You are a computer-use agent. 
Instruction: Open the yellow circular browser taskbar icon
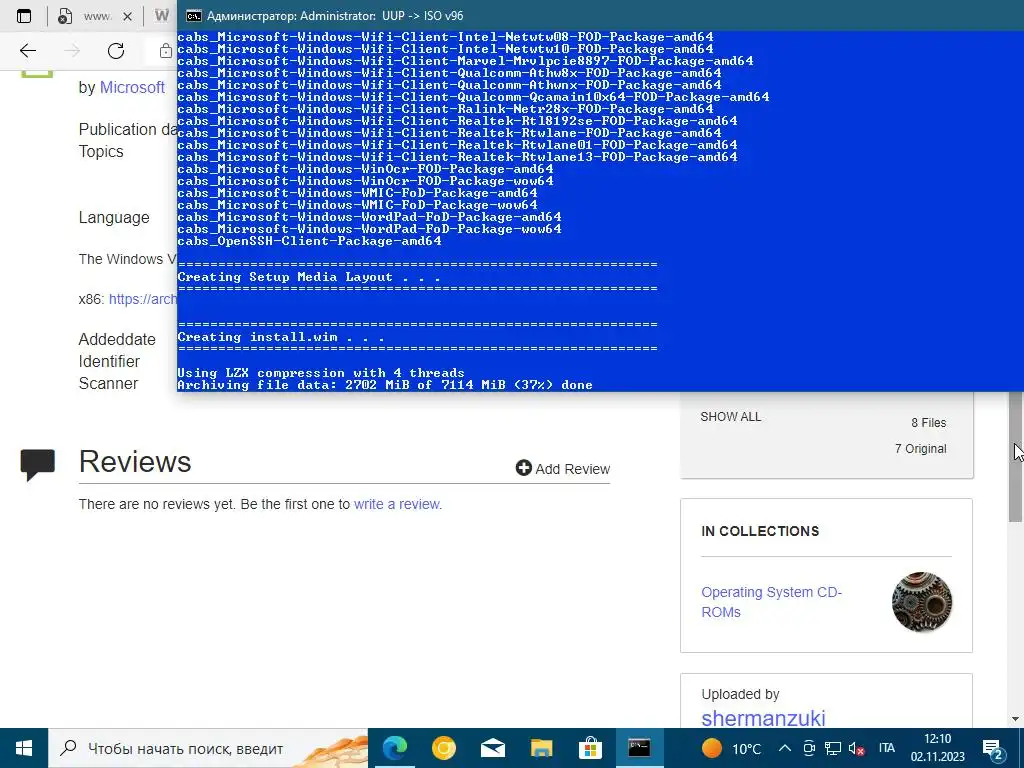443,748
